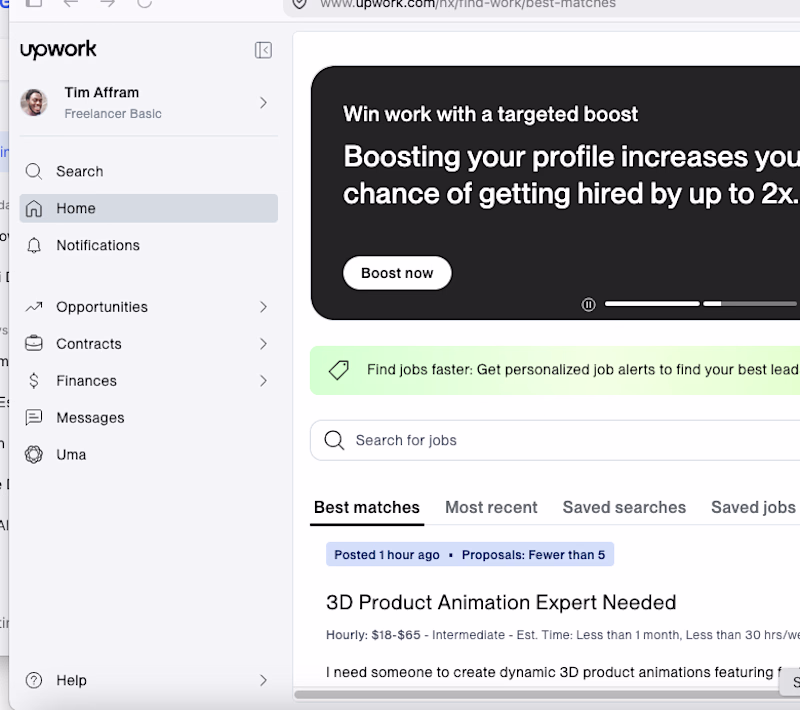
Task: Click the Notifications bell icon
Action: [x=34, y=245]
